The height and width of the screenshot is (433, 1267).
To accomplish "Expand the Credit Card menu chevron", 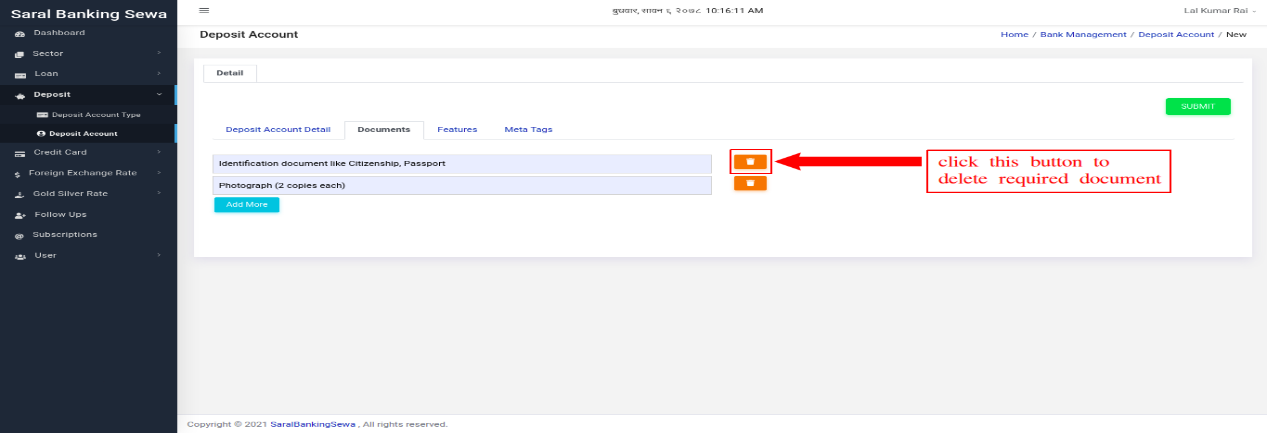I will tap(159, 152).
